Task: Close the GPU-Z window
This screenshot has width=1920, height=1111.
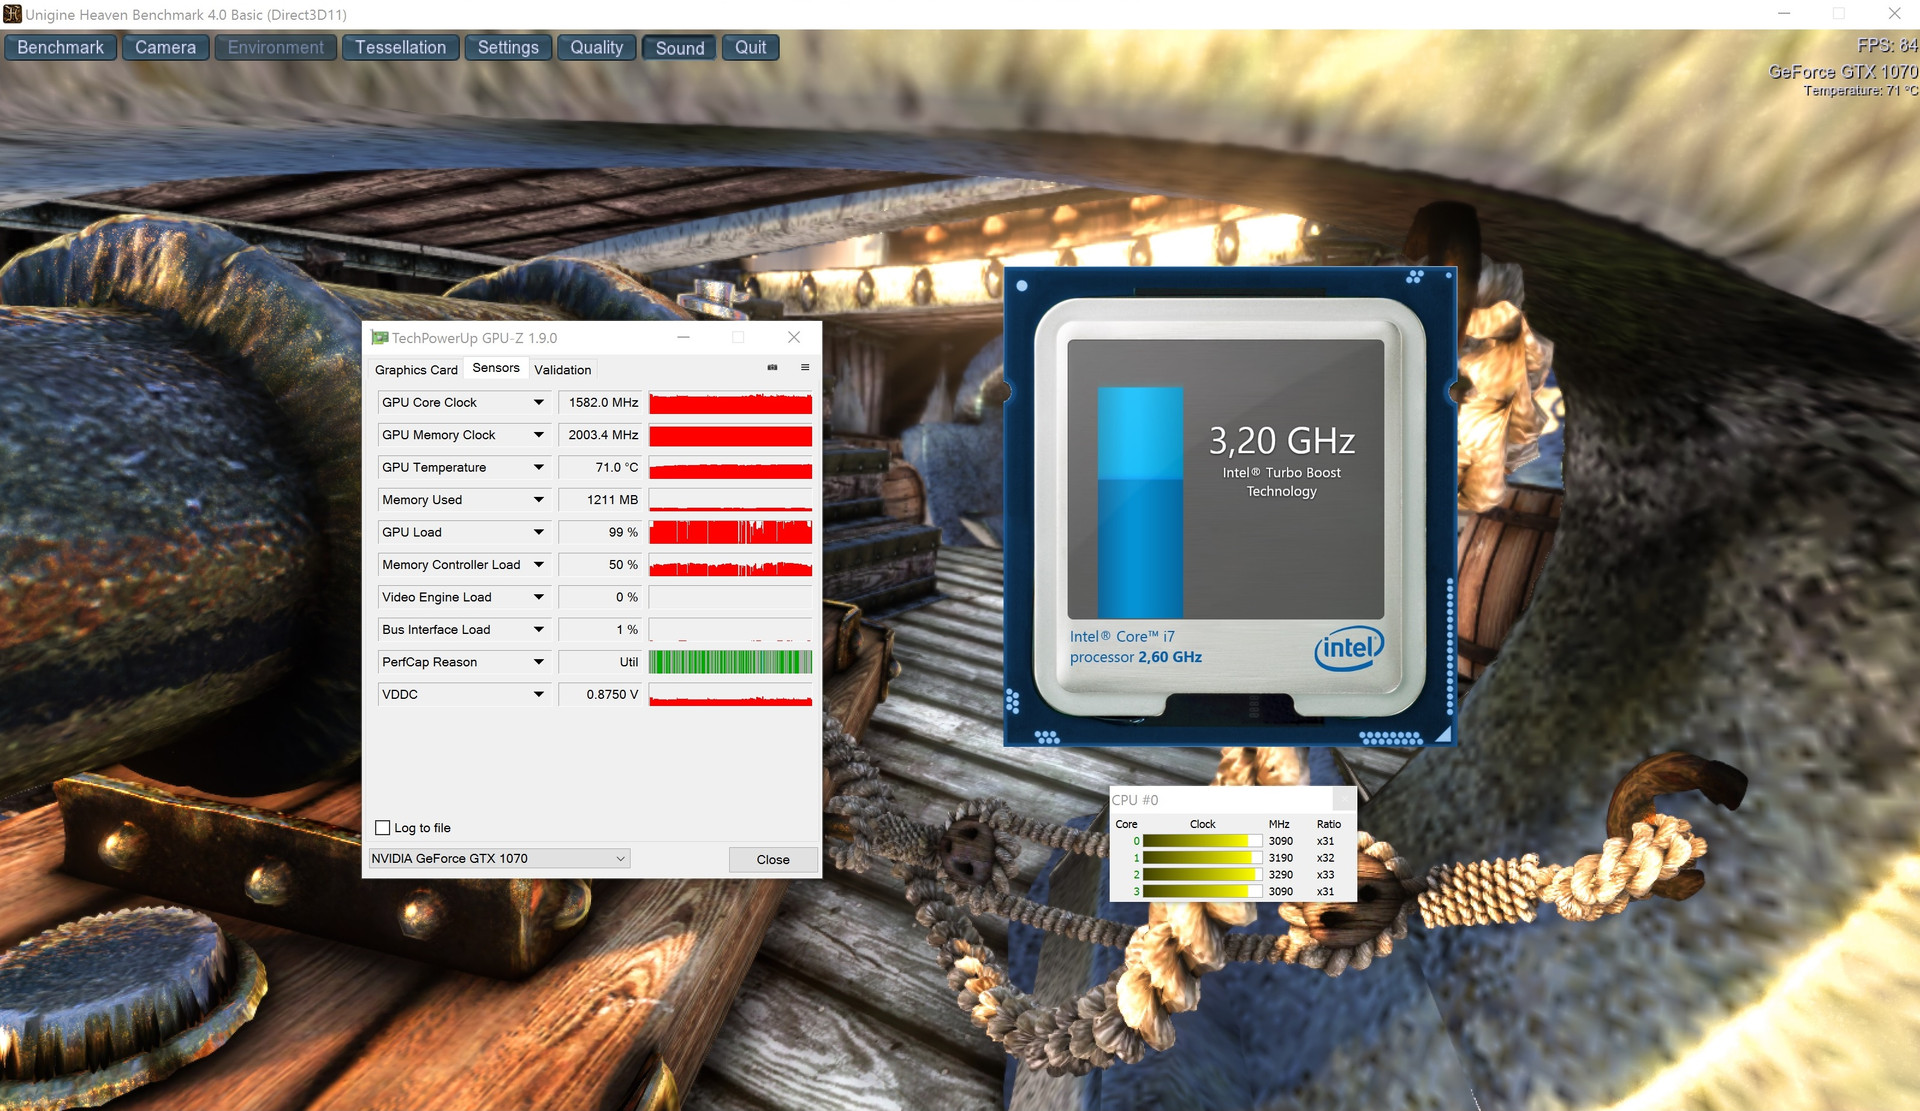Action: click(794, 338)
